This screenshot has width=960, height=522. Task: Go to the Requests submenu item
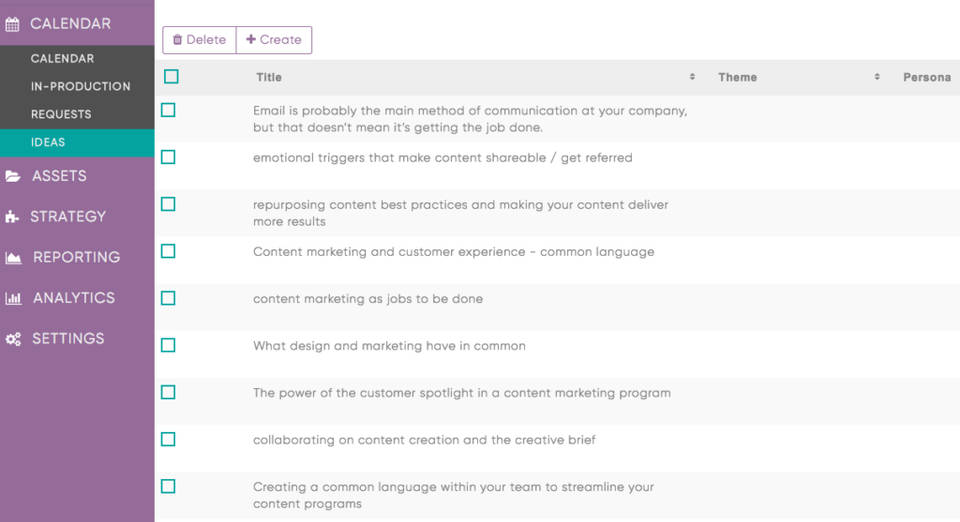point(61,114)
